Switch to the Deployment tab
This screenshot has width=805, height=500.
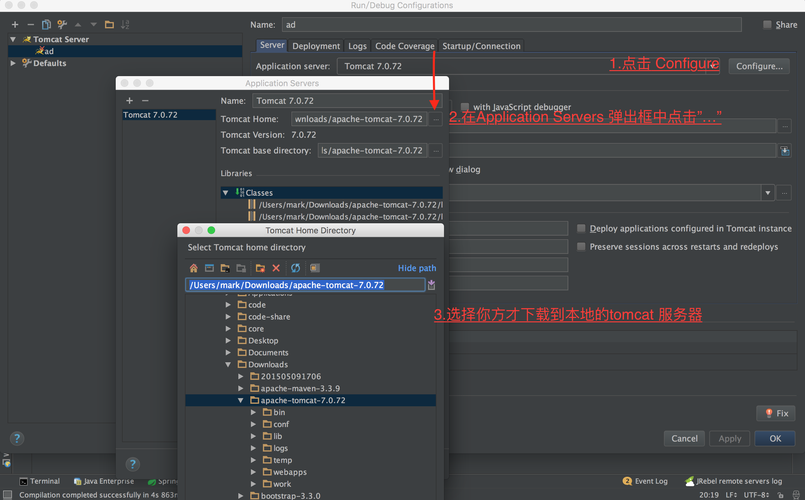coord(316,46)
